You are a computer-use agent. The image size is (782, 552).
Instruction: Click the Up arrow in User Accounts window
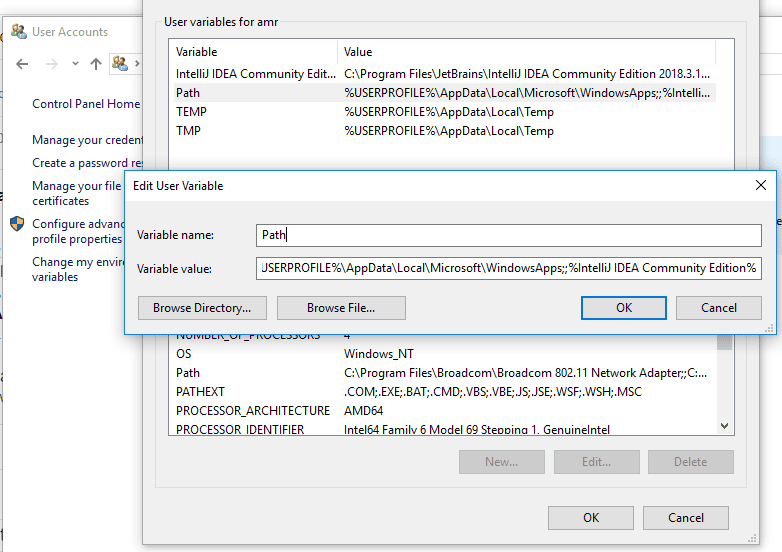[x=96, y=64]
